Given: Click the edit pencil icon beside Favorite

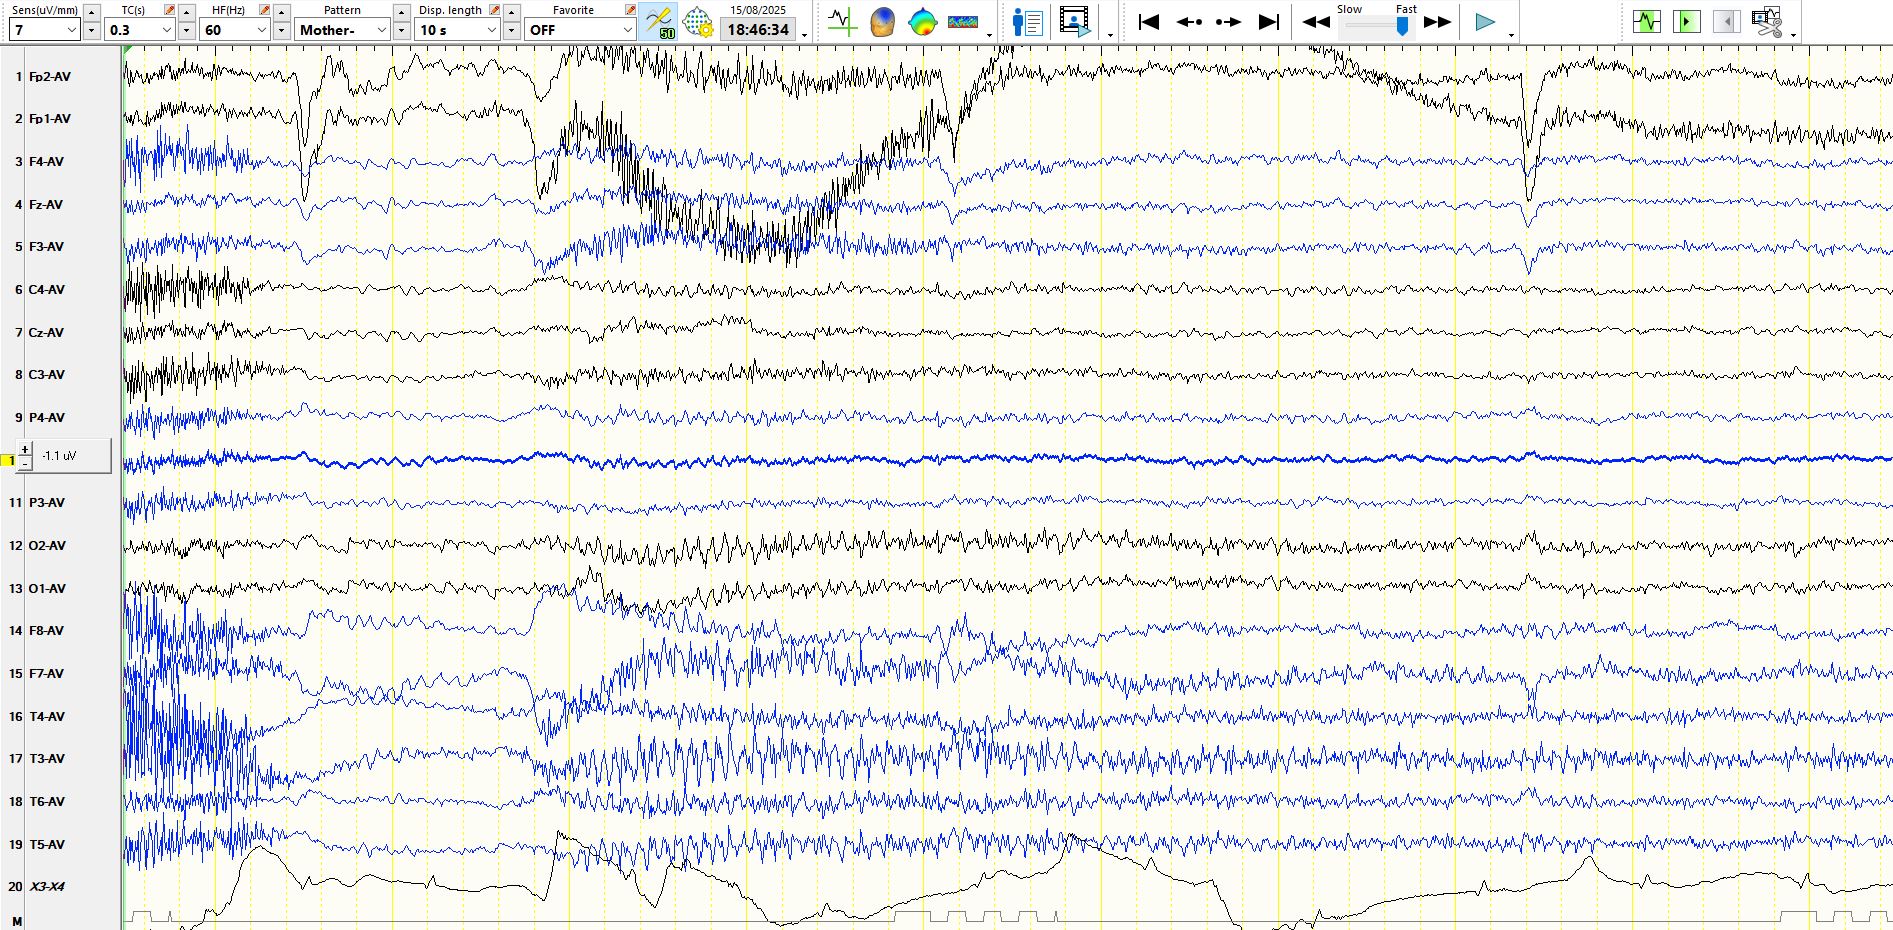Looking at the screenshot, I should (630, 10).
